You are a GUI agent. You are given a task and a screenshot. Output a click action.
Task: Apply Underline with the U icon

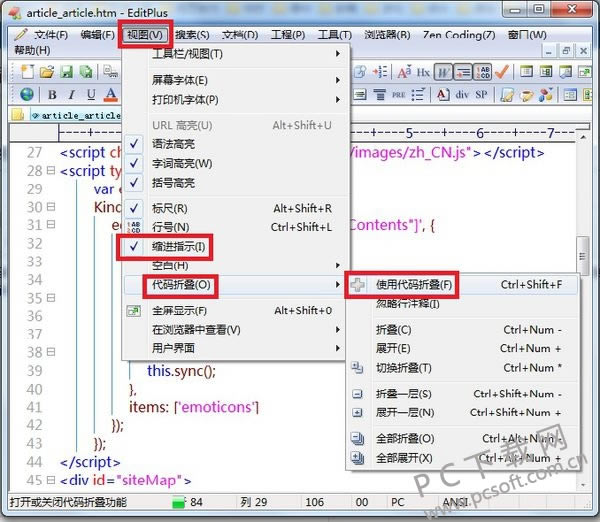[x=91, y=95]
